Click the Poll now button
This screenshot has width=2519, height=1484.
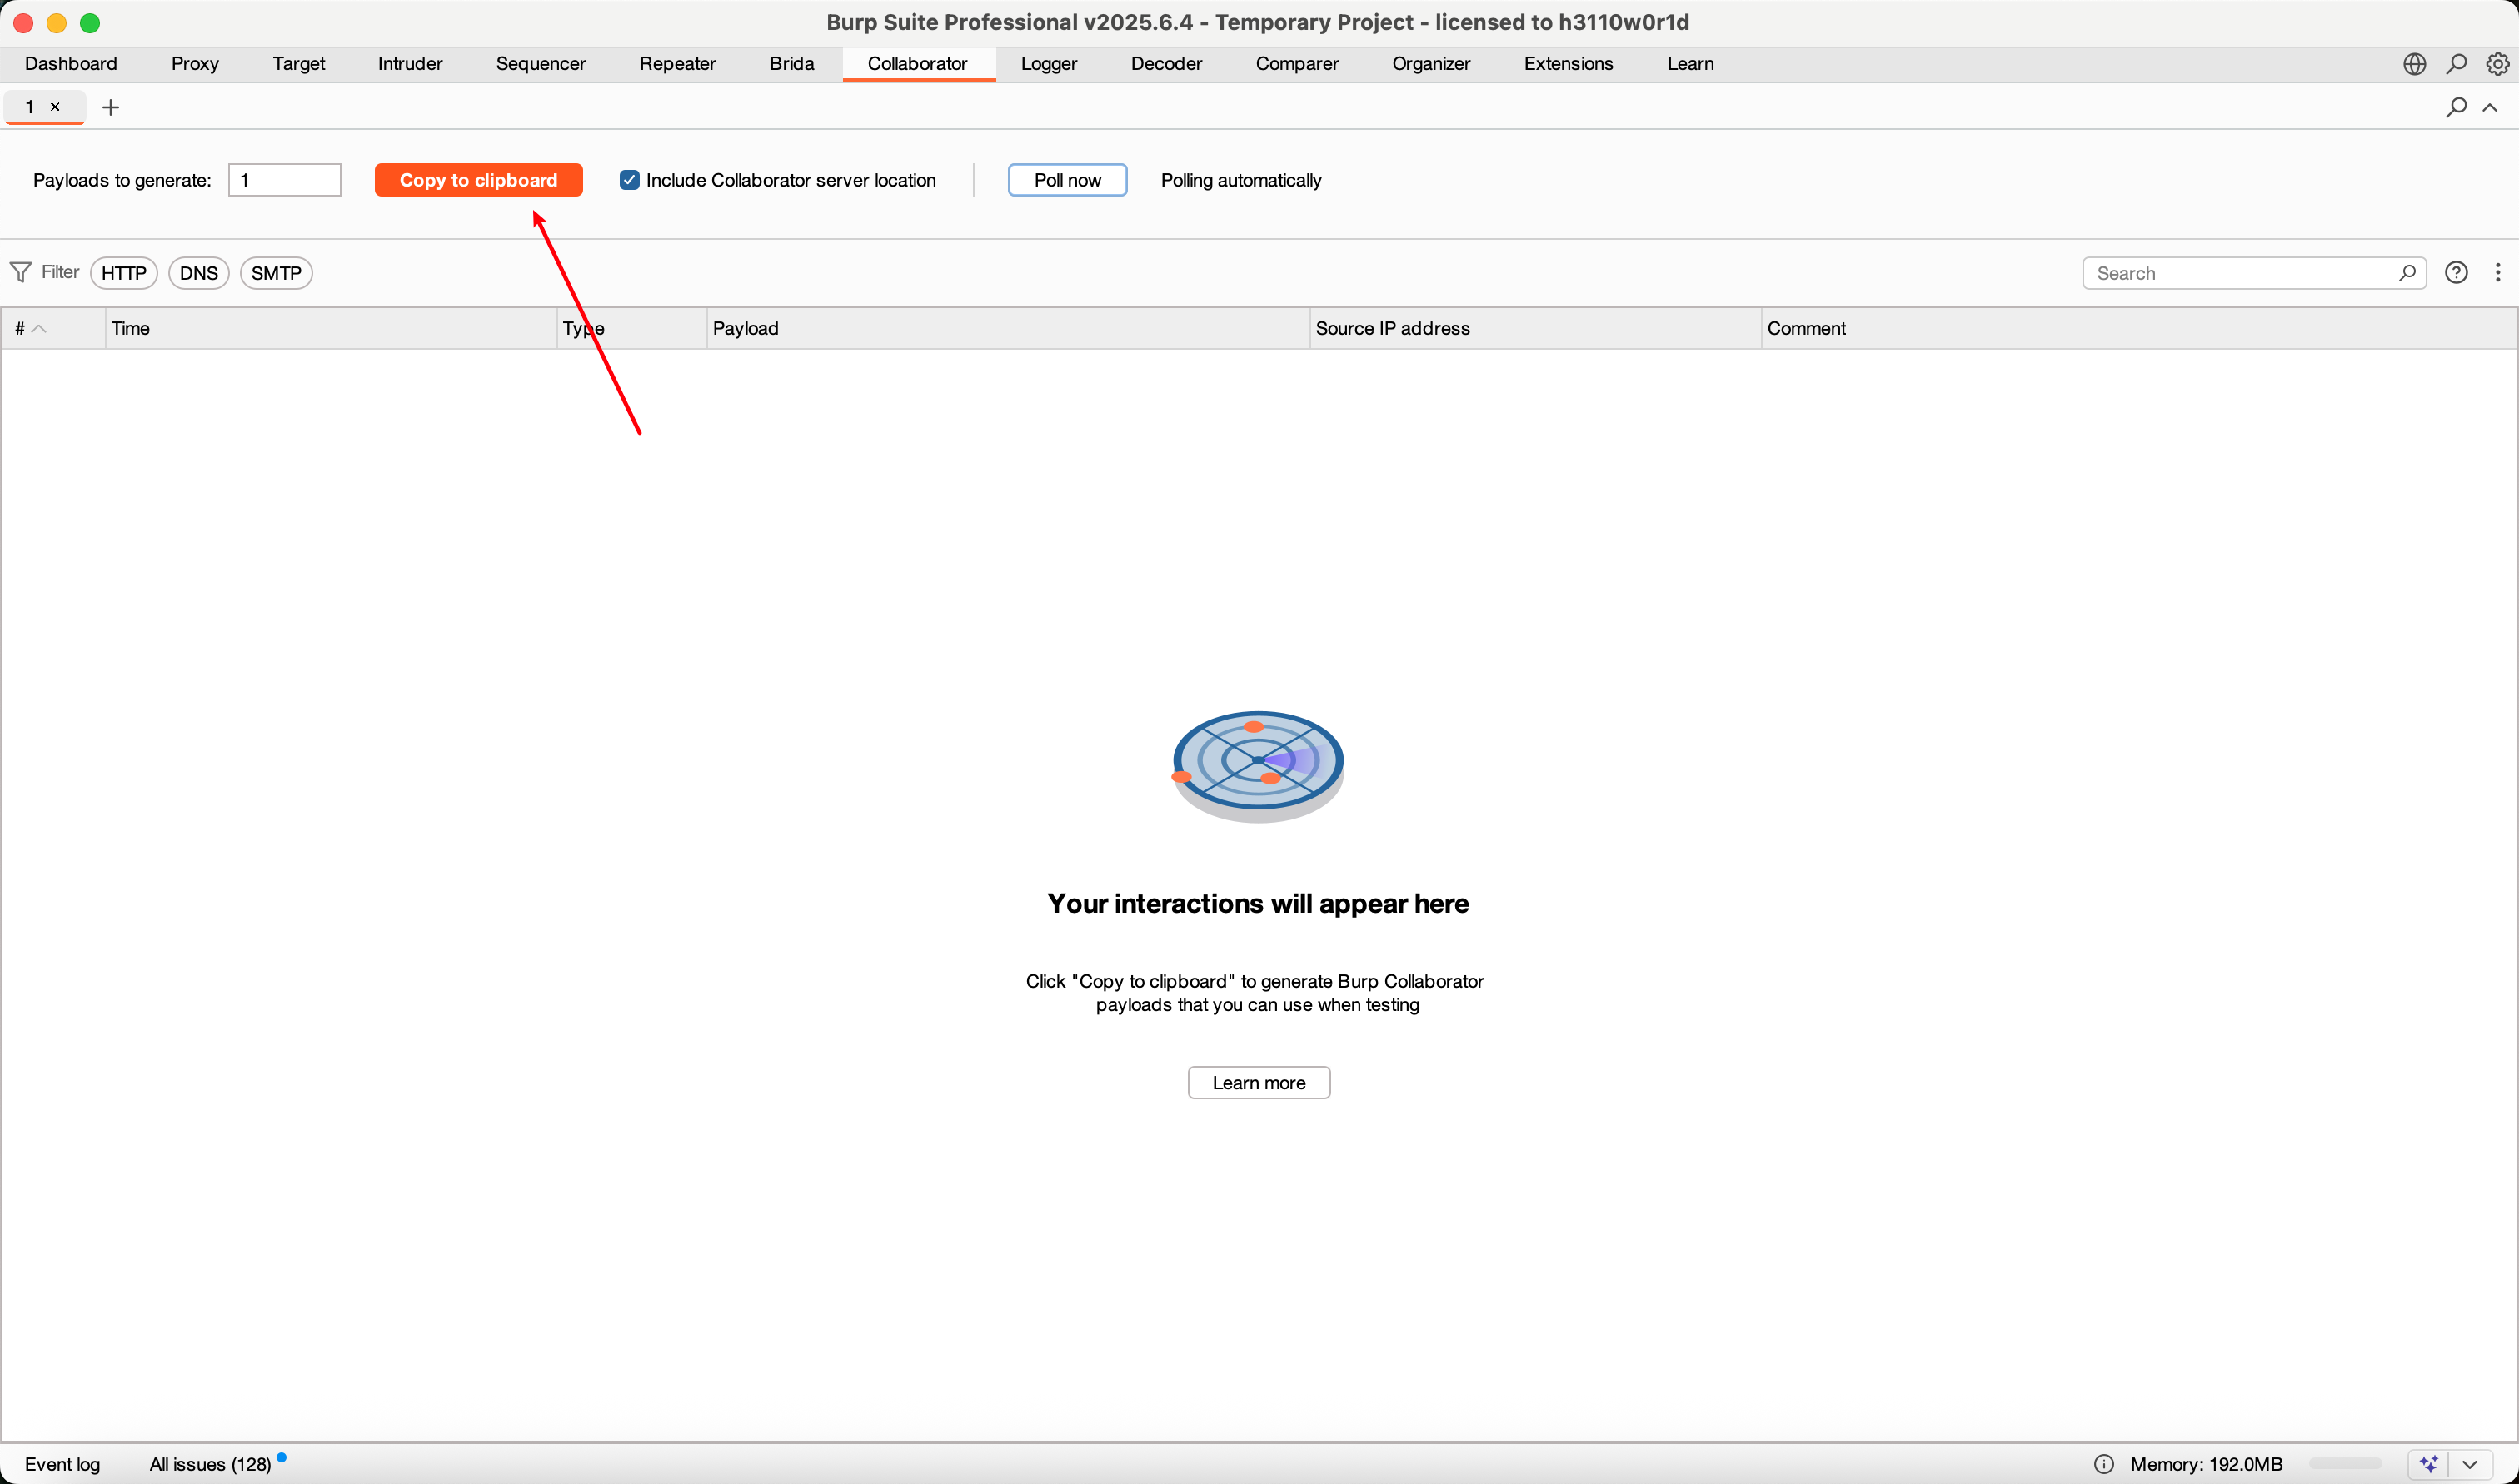[1067, 180]
